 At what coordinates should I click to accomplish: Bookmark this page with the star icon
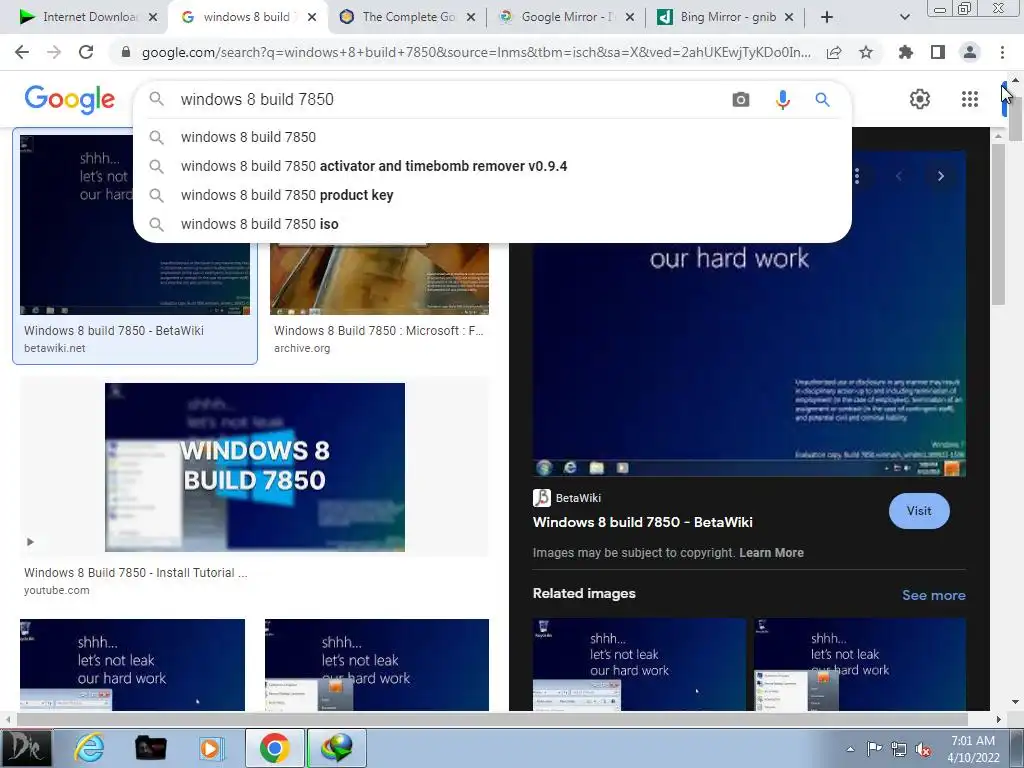click(866, 52)
